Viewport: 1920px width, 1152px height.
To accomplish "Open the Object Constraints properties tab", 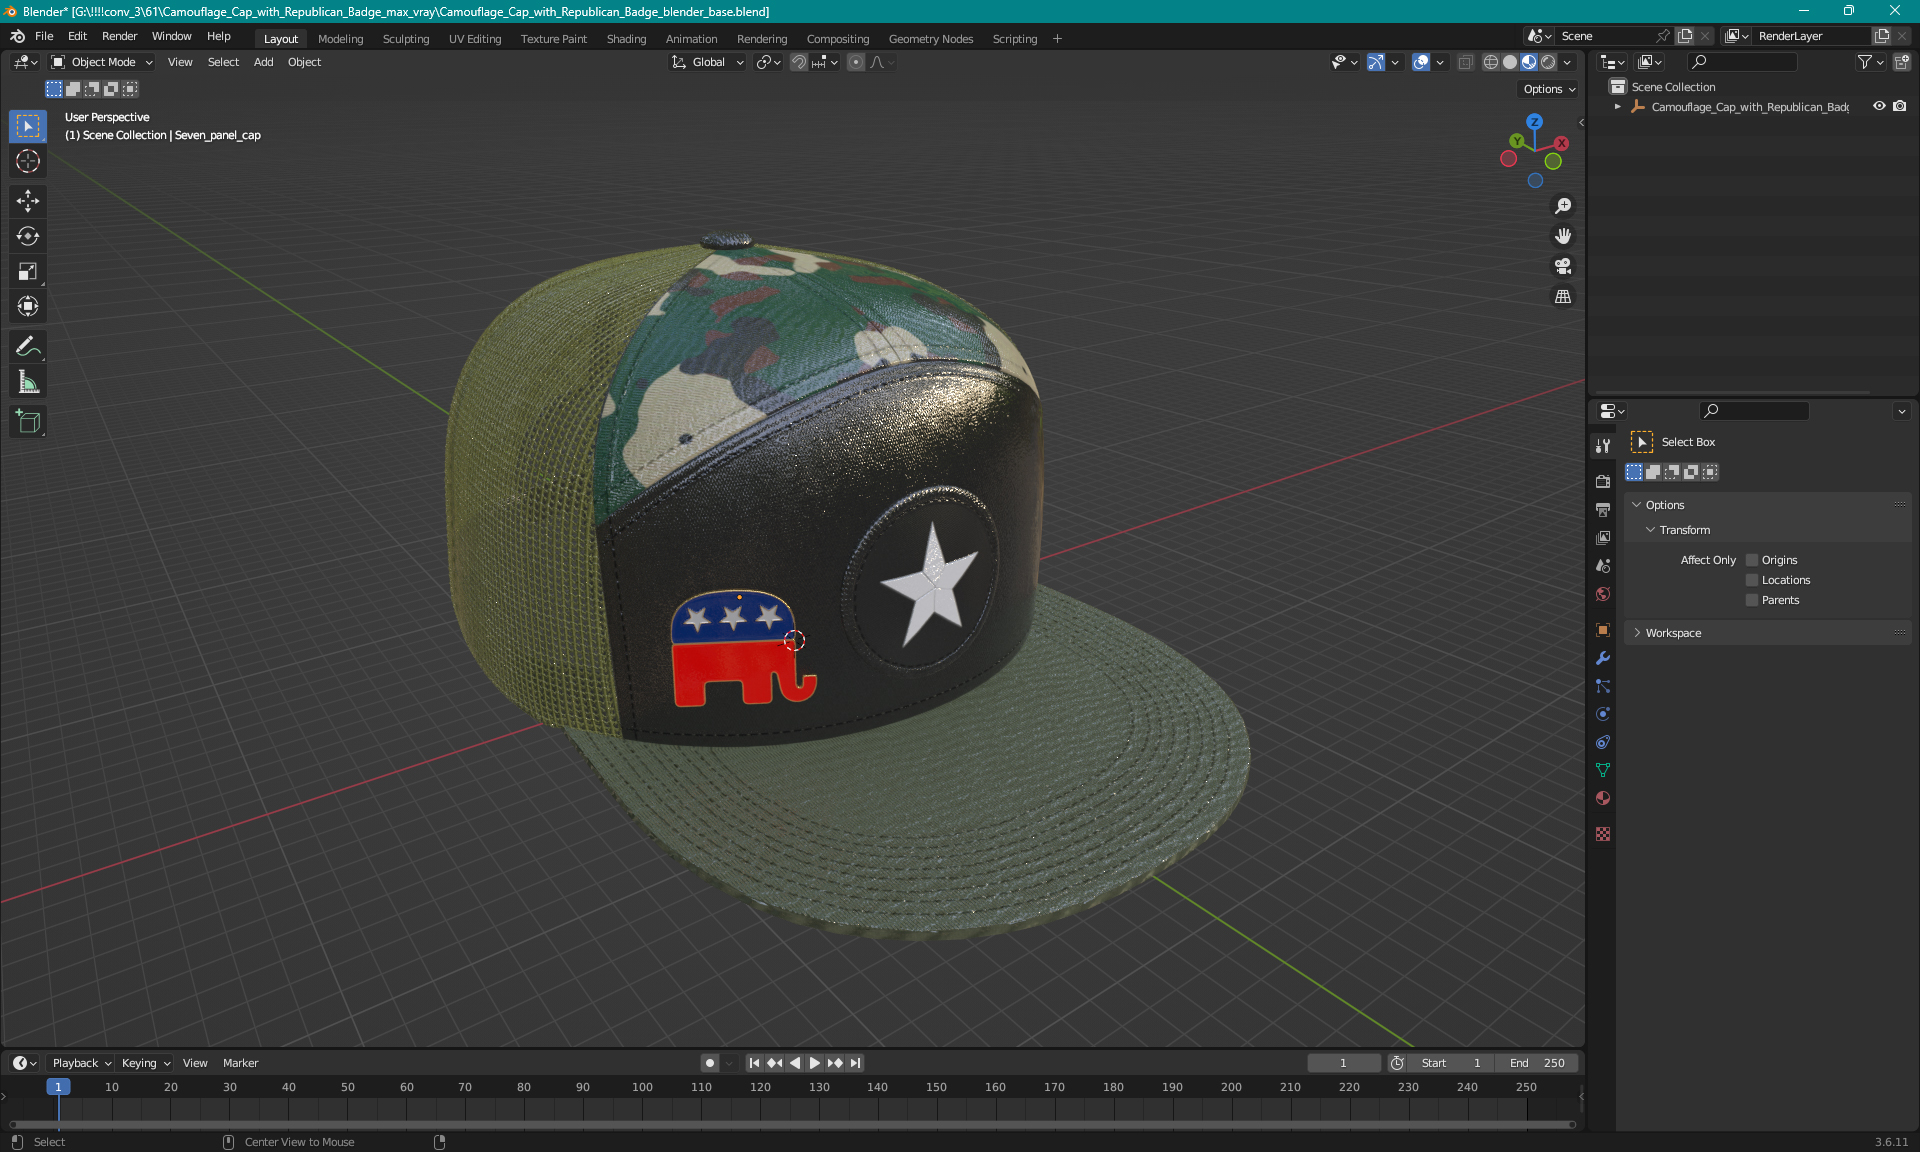I will [x=1603, y=742].
